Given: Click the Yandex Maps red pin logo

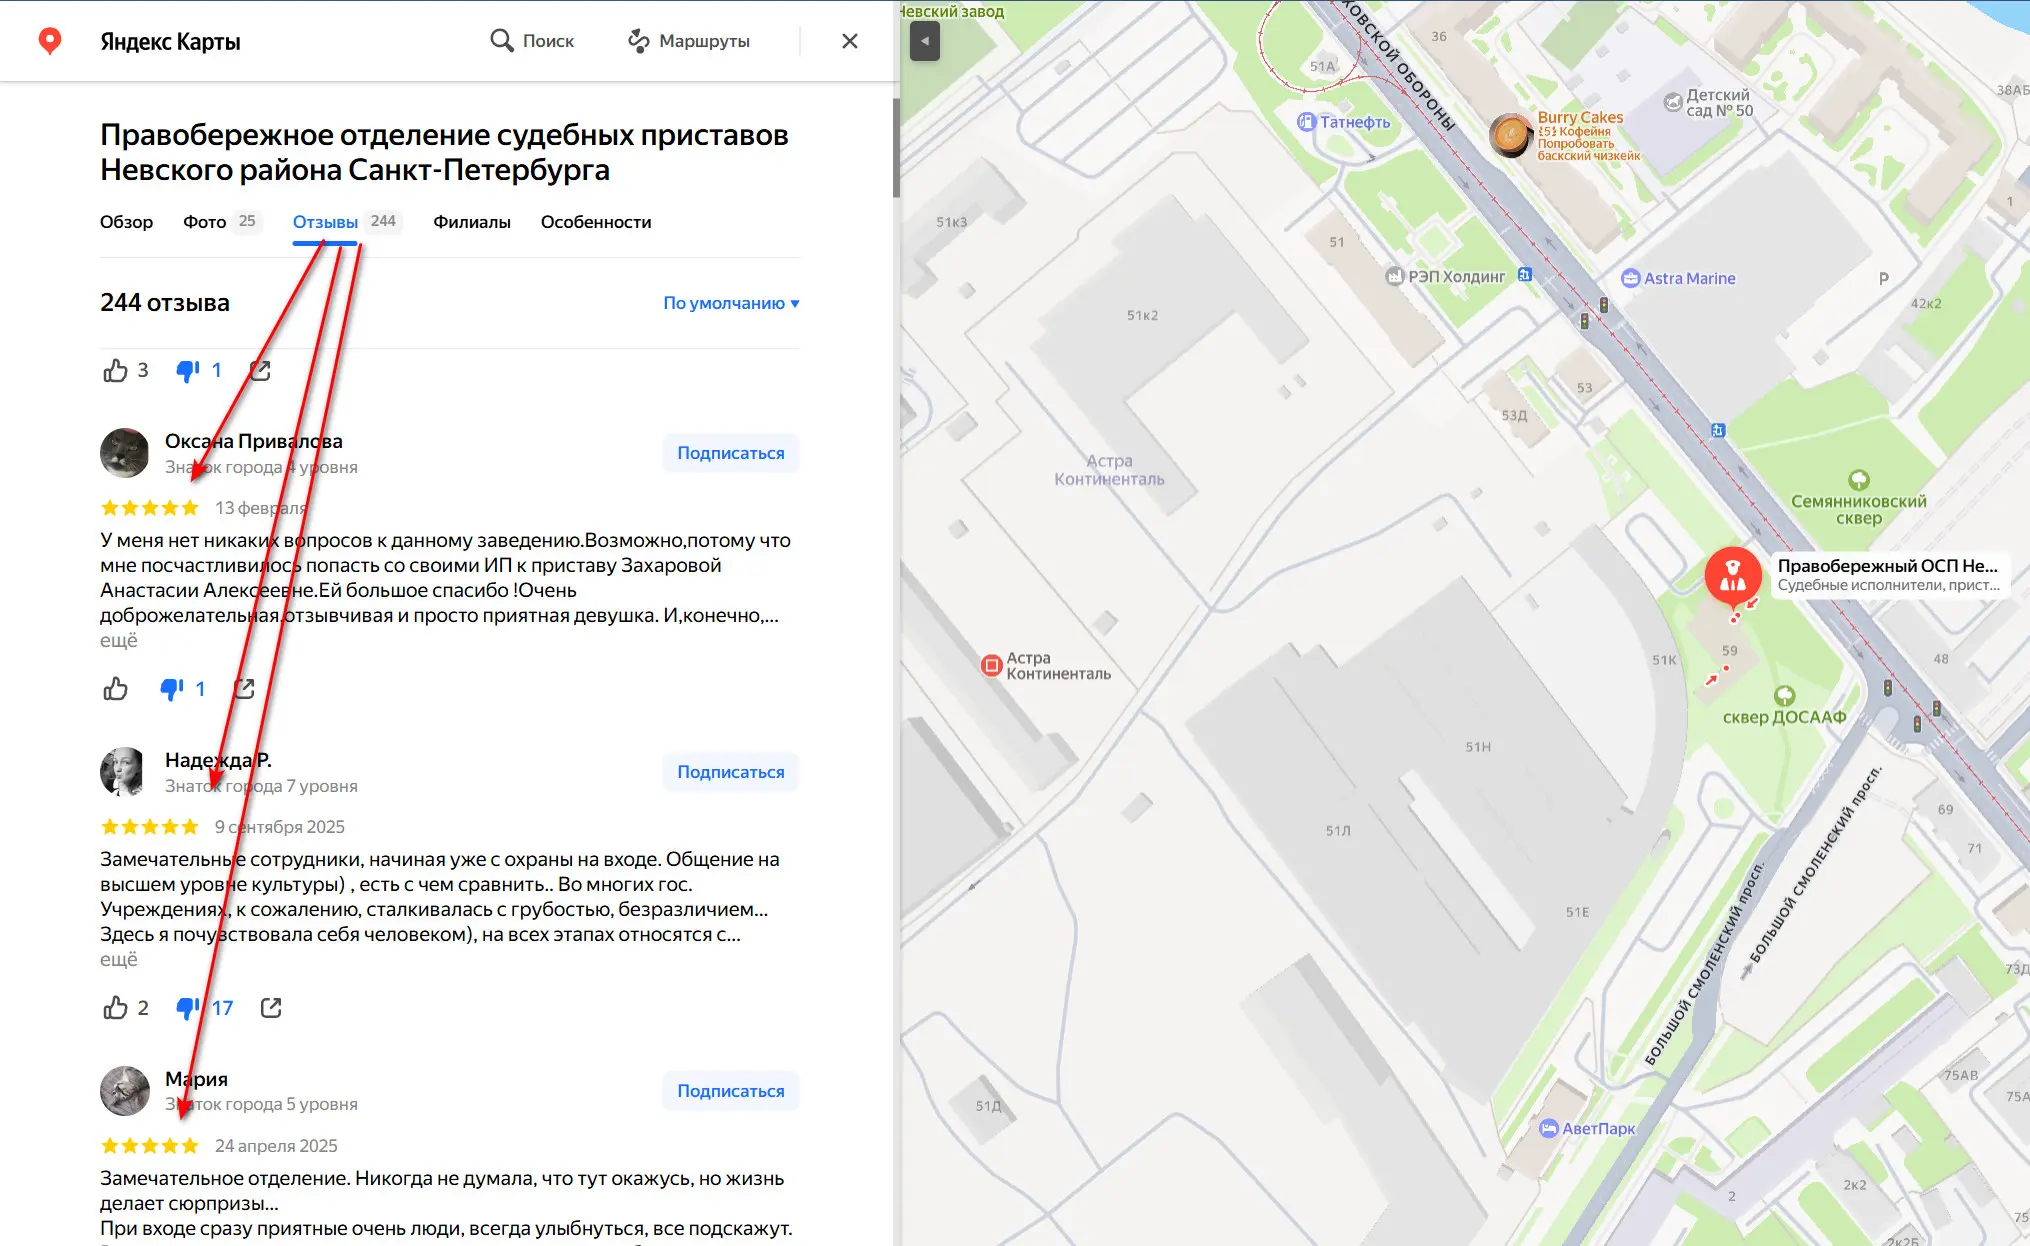Looking at the screenshot, I should [x=49, y=41].
